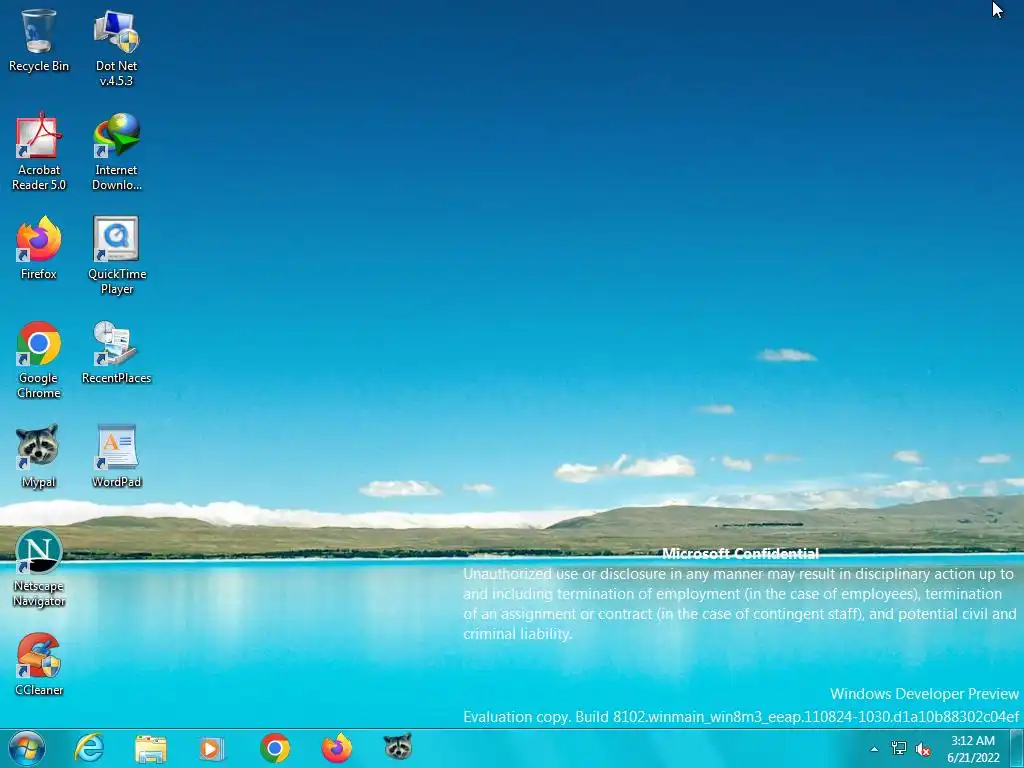Viewport: 1024px width, 768px height.
Task: Select the CCleaner desktop shortcut
Action: click(39, 664)
